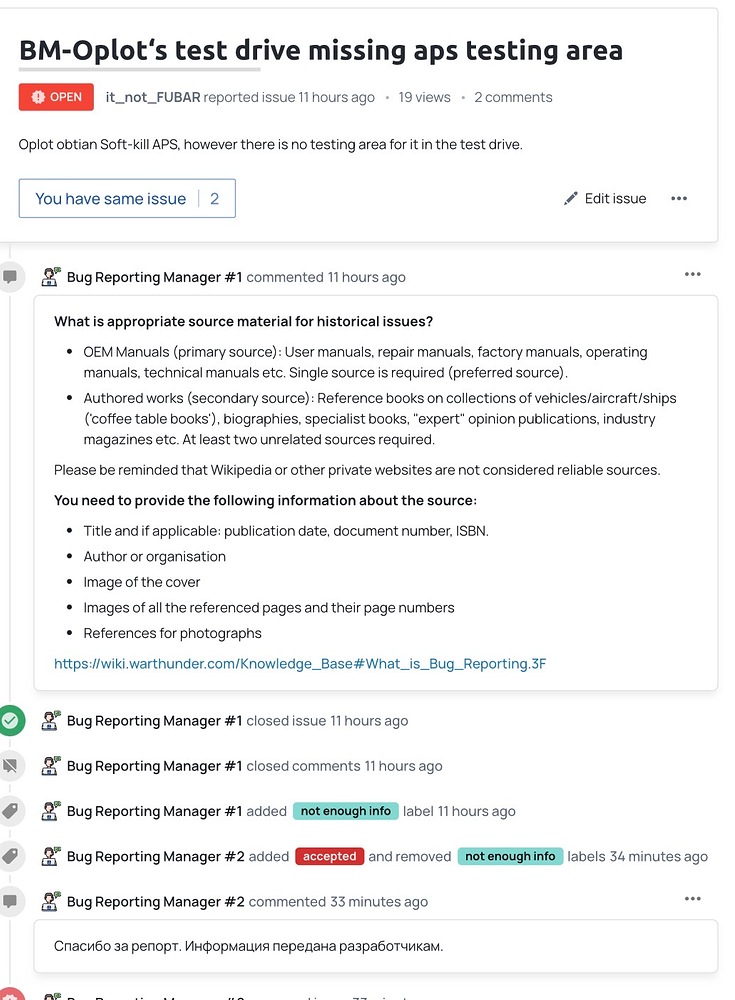Click the red OPEN status badge
Image resolution: width=735 pixels, height=1000 pixels.
point(56,97)
